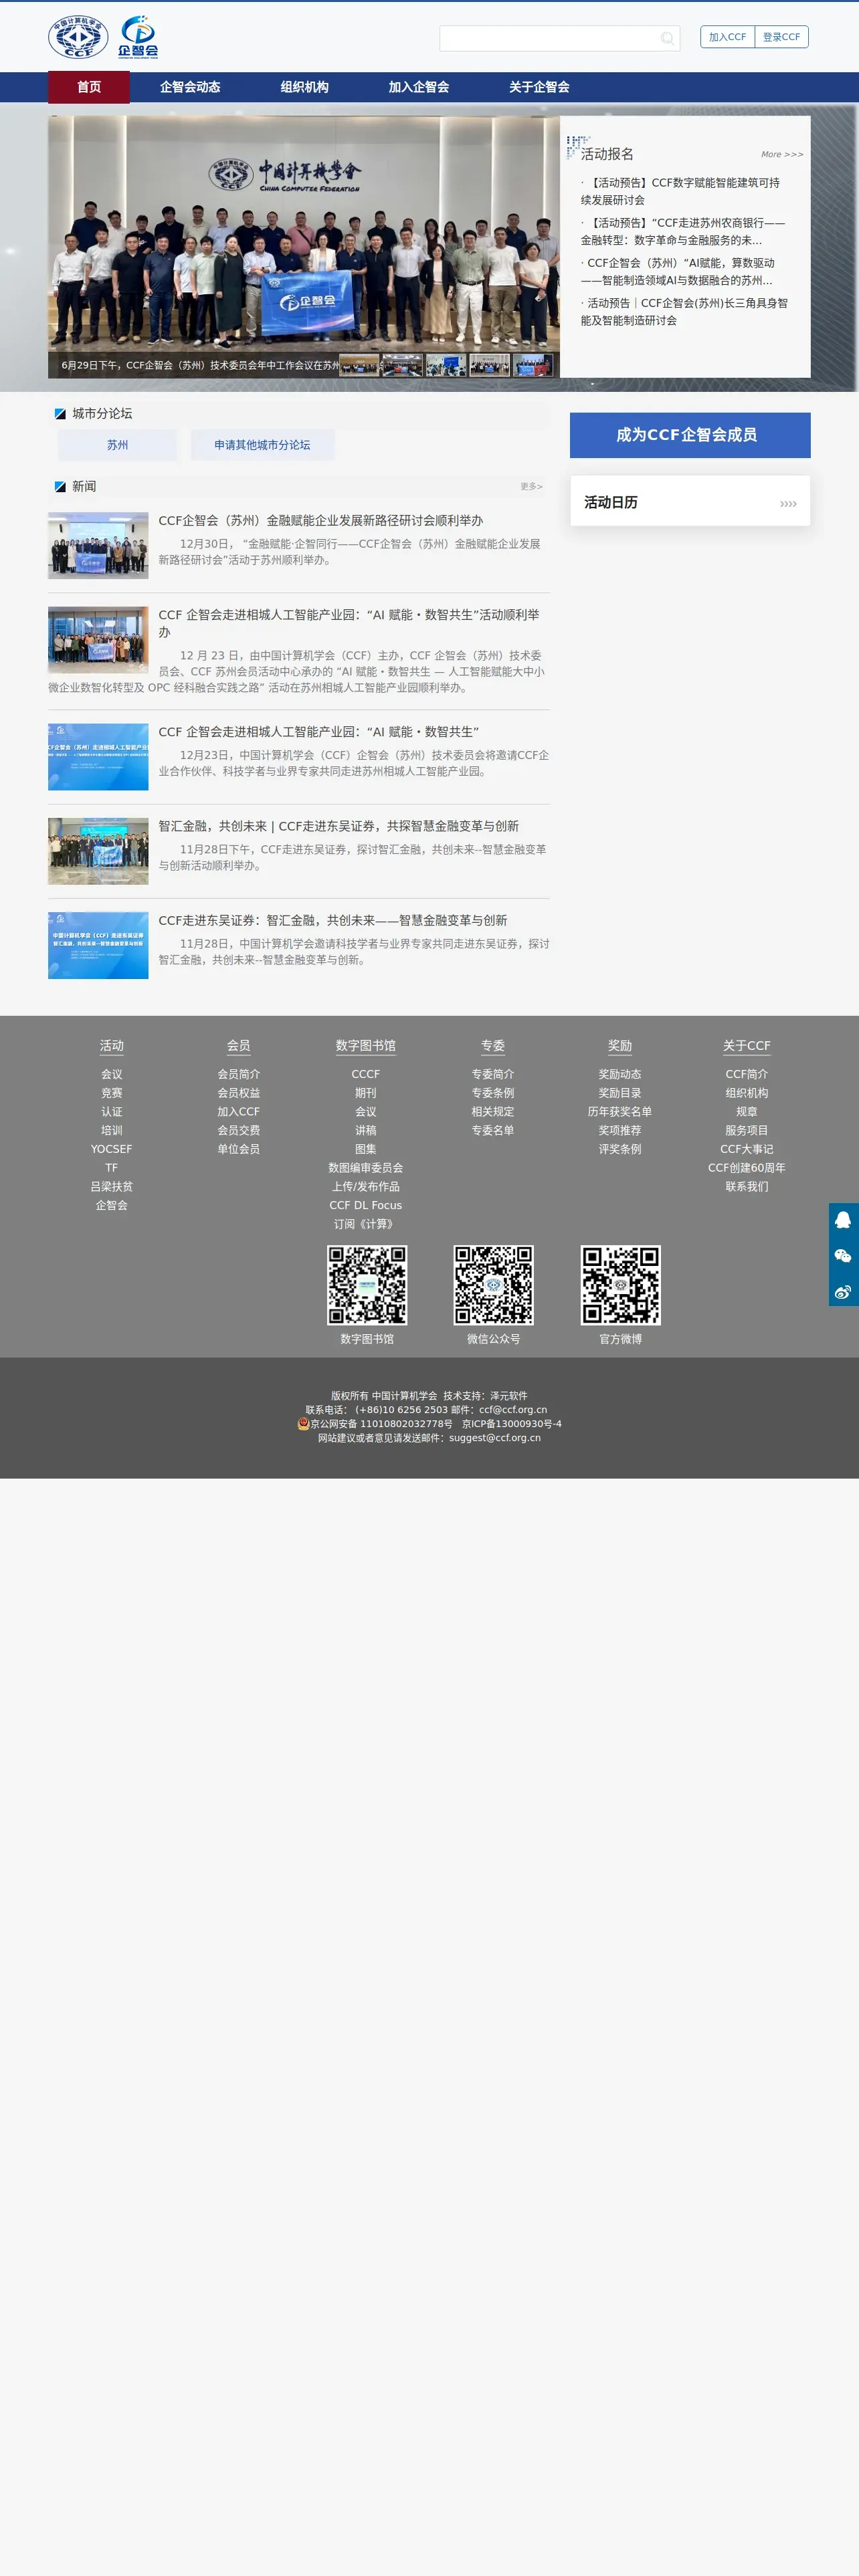Select first carousel thumbnail under banner
Screen dimensions: 859x2576
point(360,365)
